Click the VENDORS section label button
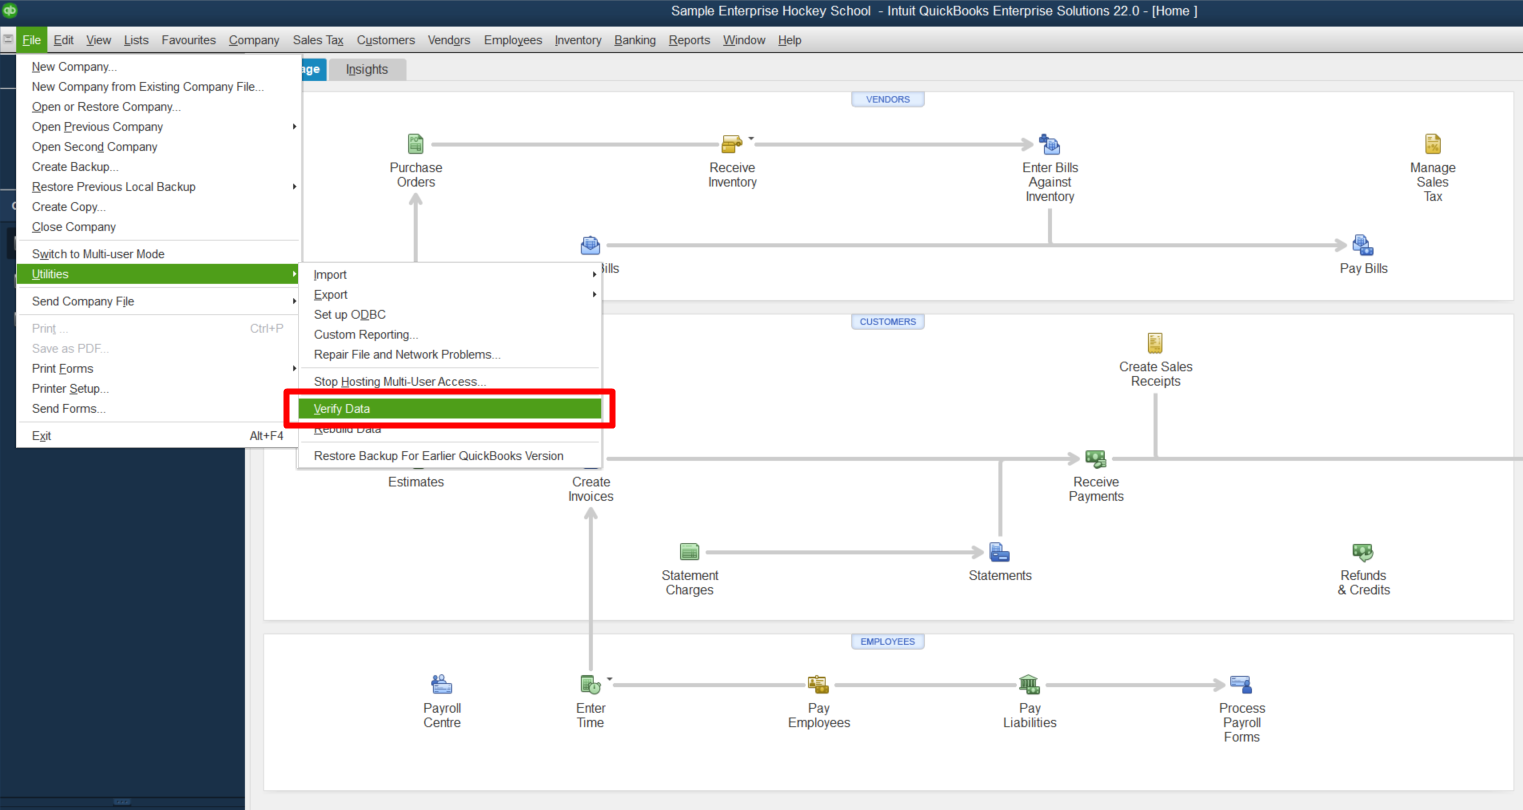 [x=888, y=99]
